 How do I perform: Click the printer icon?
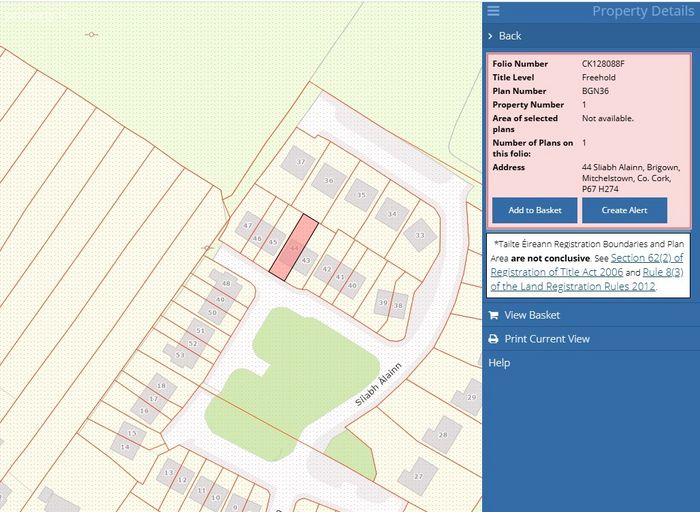493,339
